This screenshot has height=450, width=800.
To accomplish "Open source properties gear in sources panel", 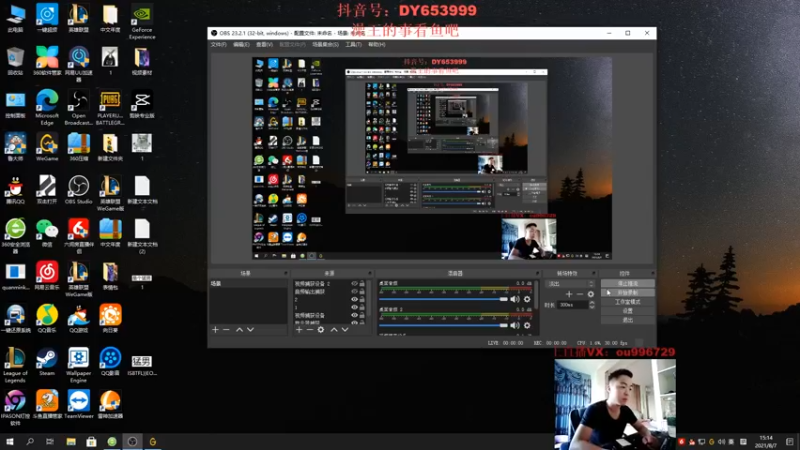I will (320, 330).
